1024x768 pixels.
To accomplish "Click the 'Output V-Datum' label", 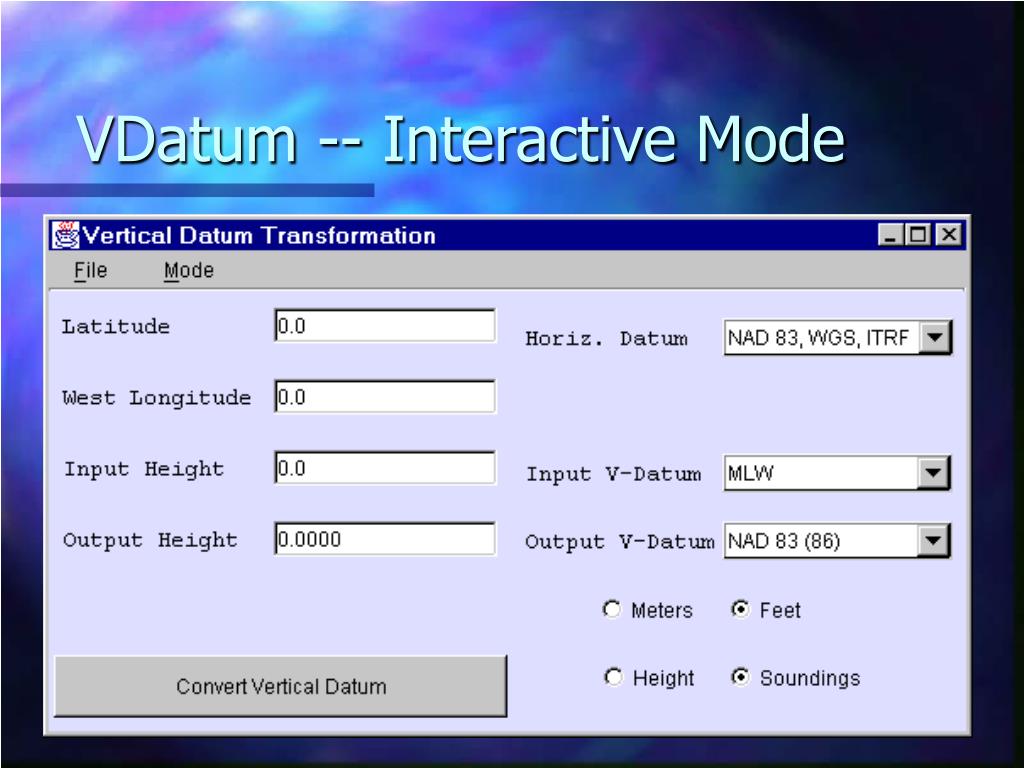I will click(620, 542).
